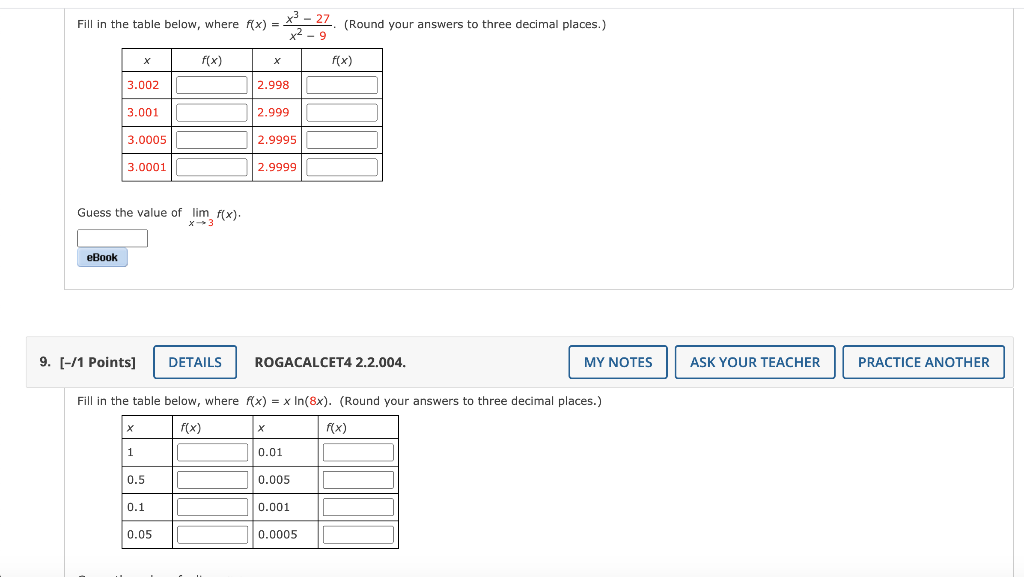Click ASK YOUR TEACHER button
This screenshot has width=1024, height=577.
tap(754, 362)
